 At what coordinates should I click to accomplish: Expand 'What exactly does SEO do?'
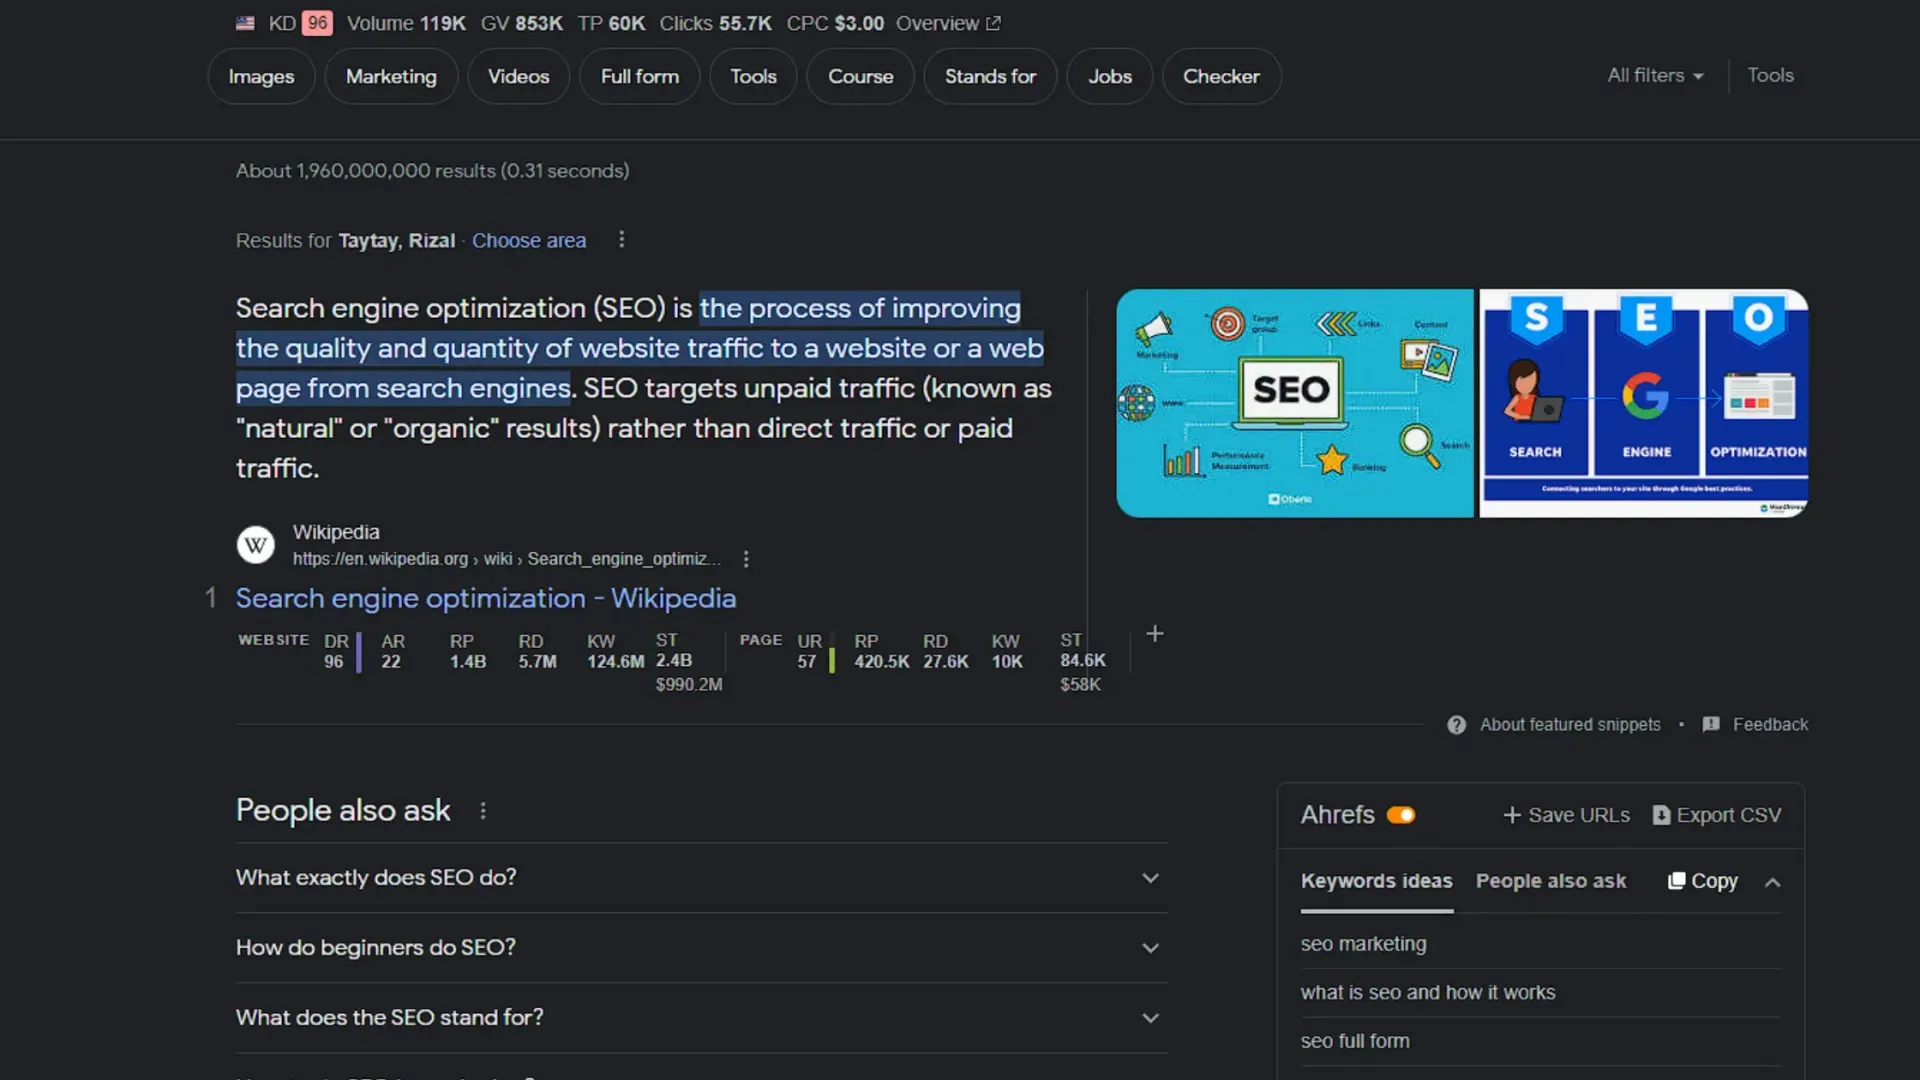tap(701, 878)
